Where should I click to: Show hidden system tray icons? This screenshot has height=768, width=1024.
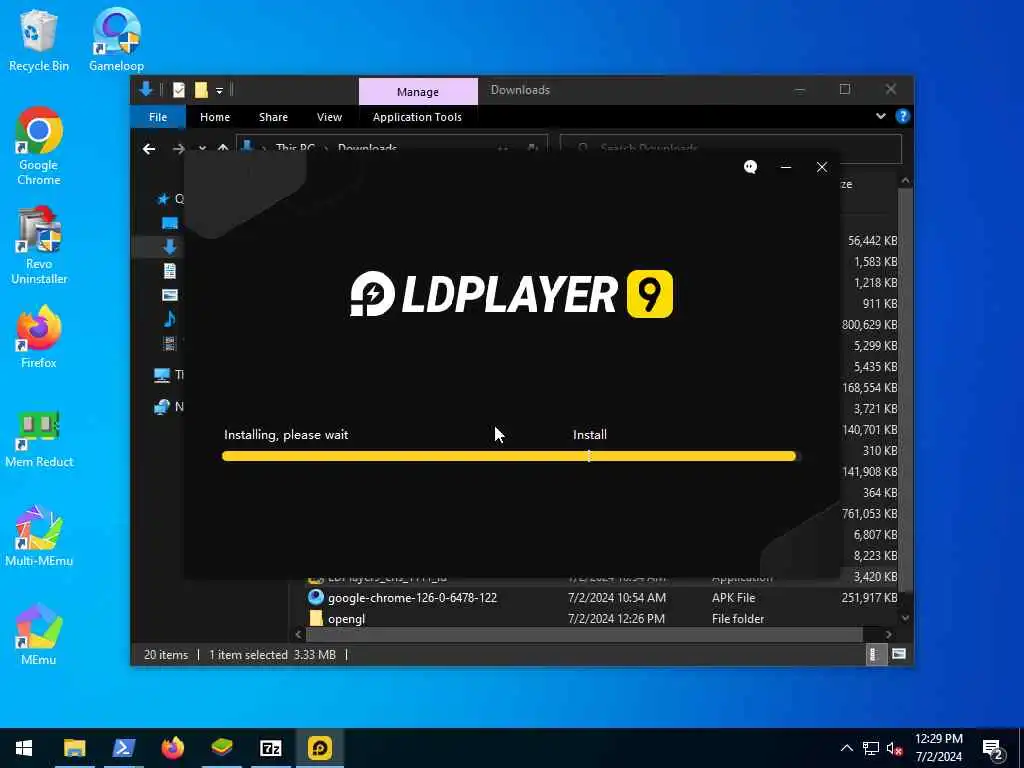[846, 748]
